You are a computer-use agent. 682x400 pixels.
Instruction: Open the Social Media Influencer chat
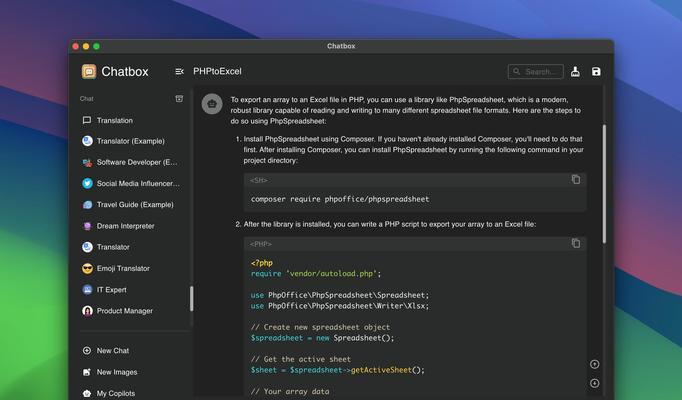click(137, 184)
